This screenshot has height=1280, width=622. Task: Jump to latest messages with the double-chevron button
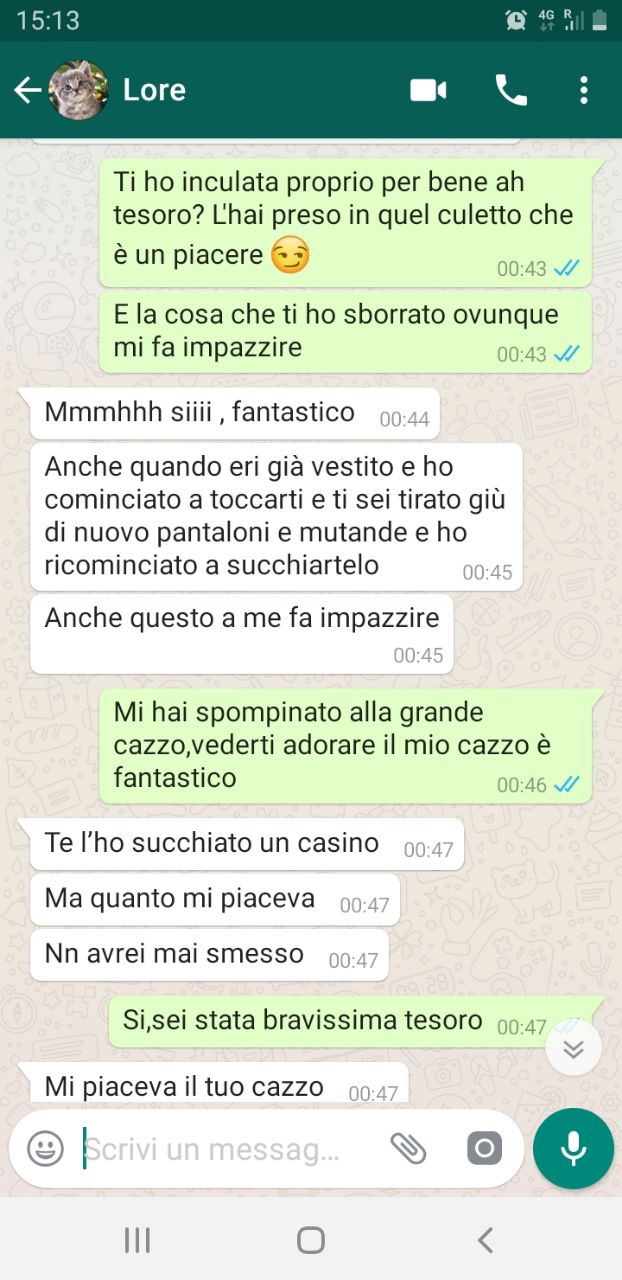(573, 1048)
